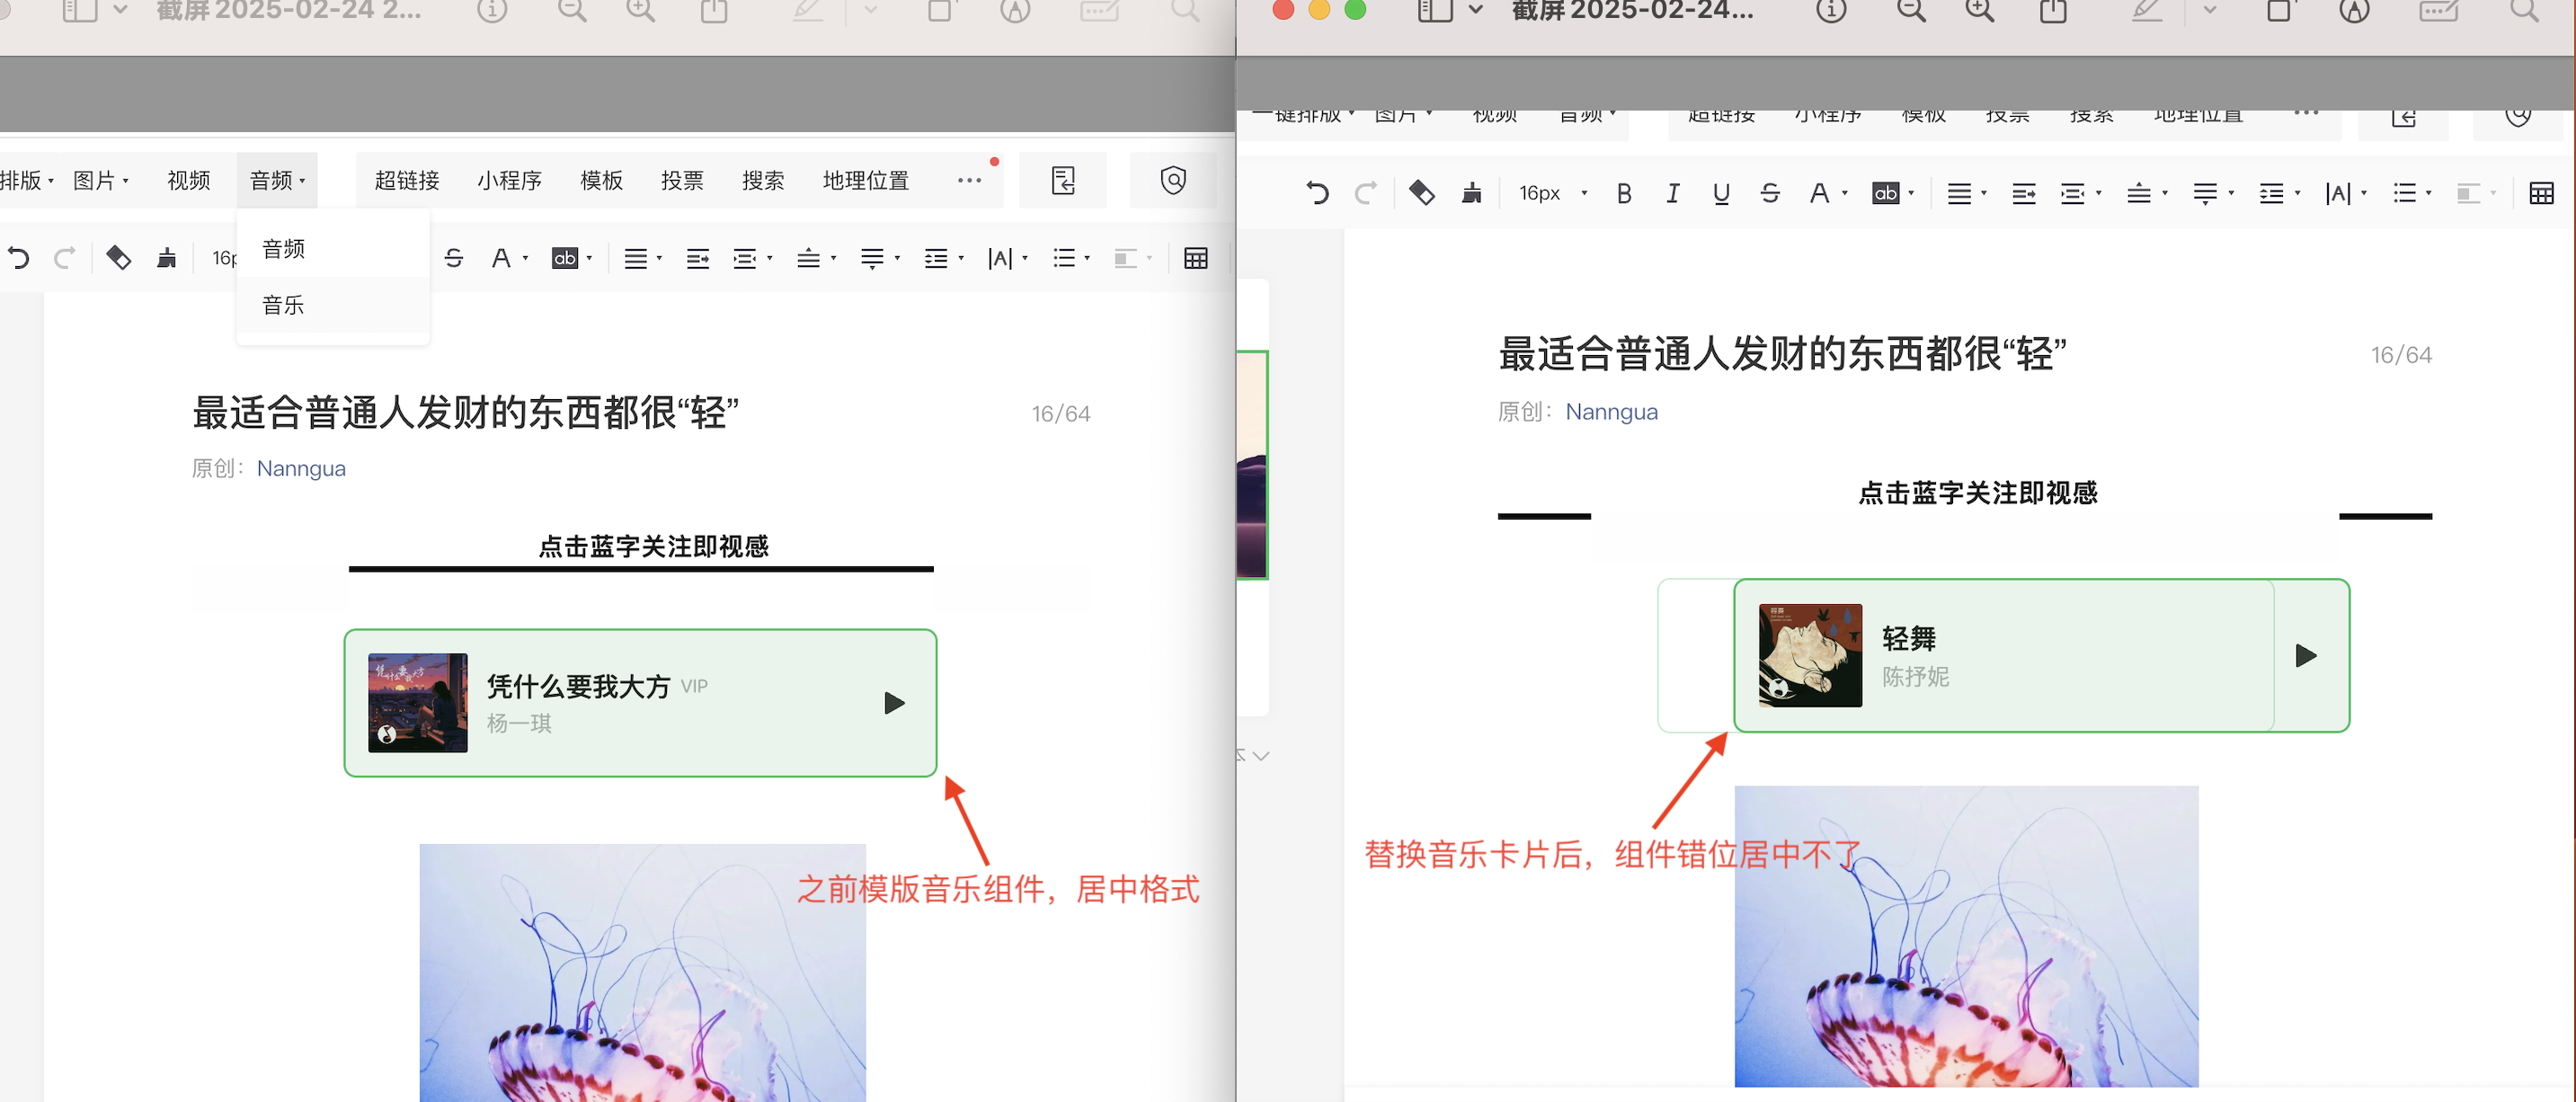The width and height of the screenshot is (2576, 1102).
Task: Select 音频 option in dropdown list
Action: 333,249
